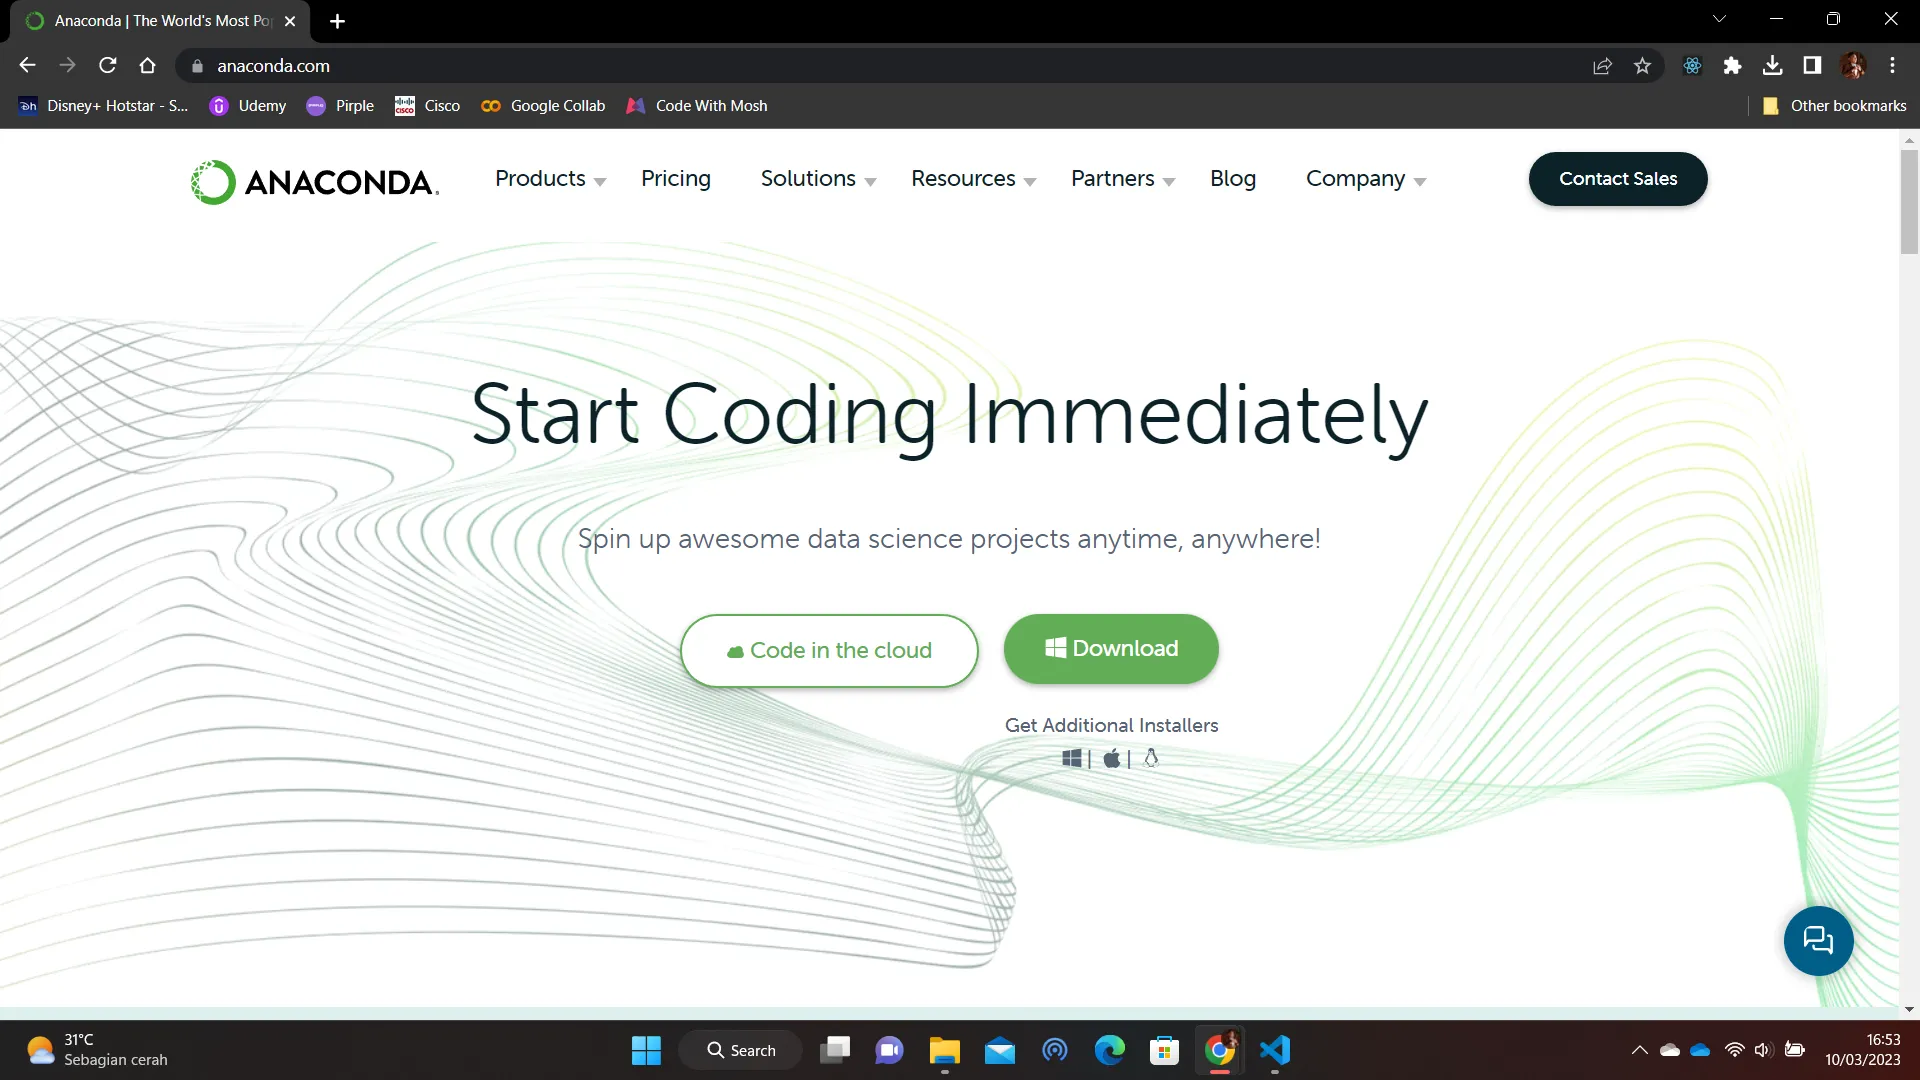Click the page vertical scrollbar thumb
Viewport: 1920px width, 1080px height.
[x=1909, y=202]
